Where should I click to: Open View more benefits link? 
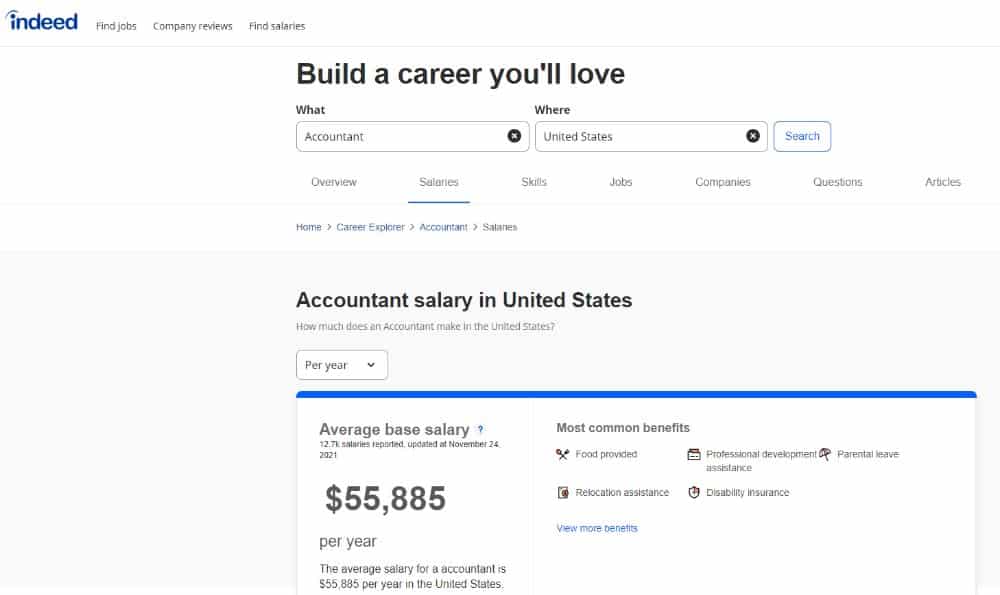pos(597,528)
